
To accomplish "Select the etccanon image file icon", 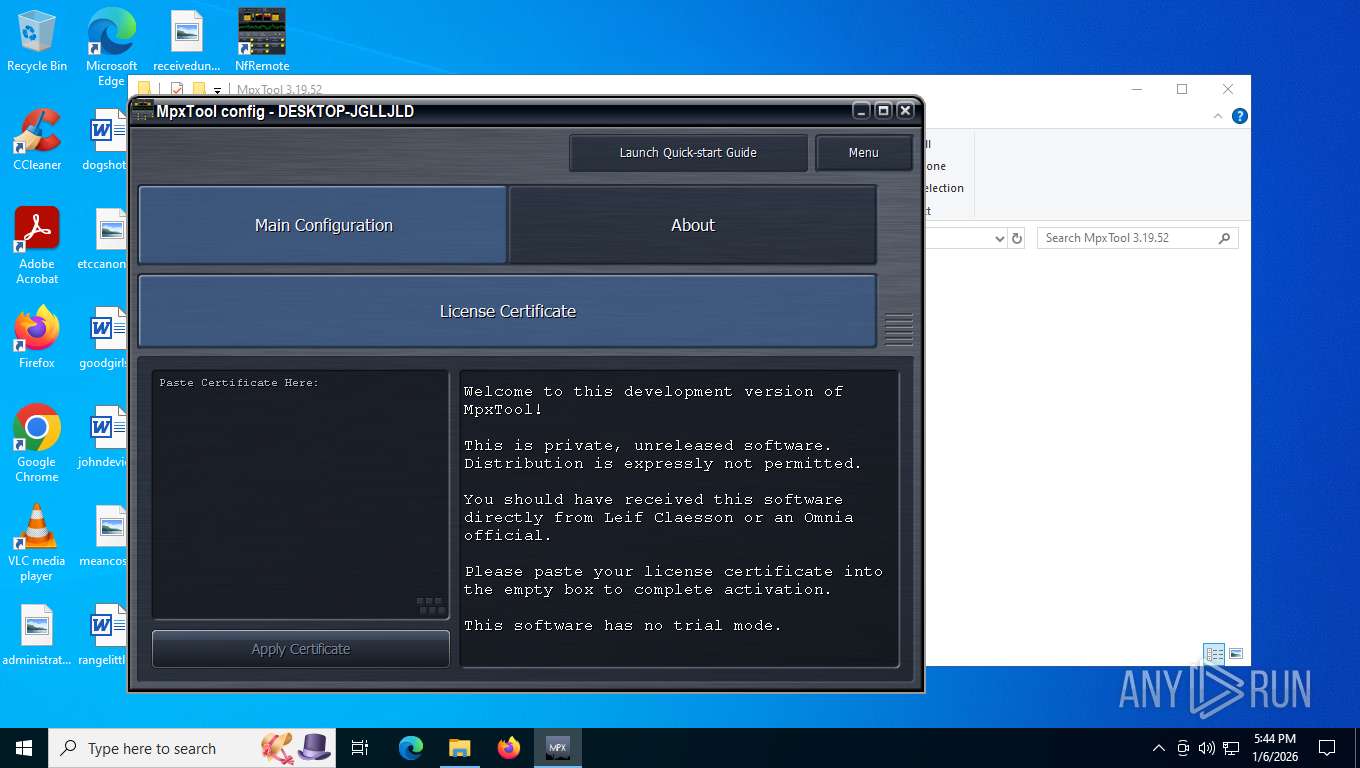I will (104, 239).
